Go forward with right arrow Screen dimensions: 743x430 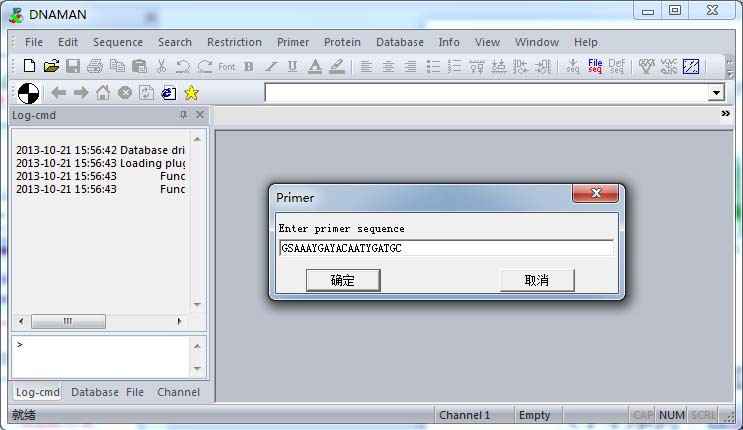click(81, 92)
